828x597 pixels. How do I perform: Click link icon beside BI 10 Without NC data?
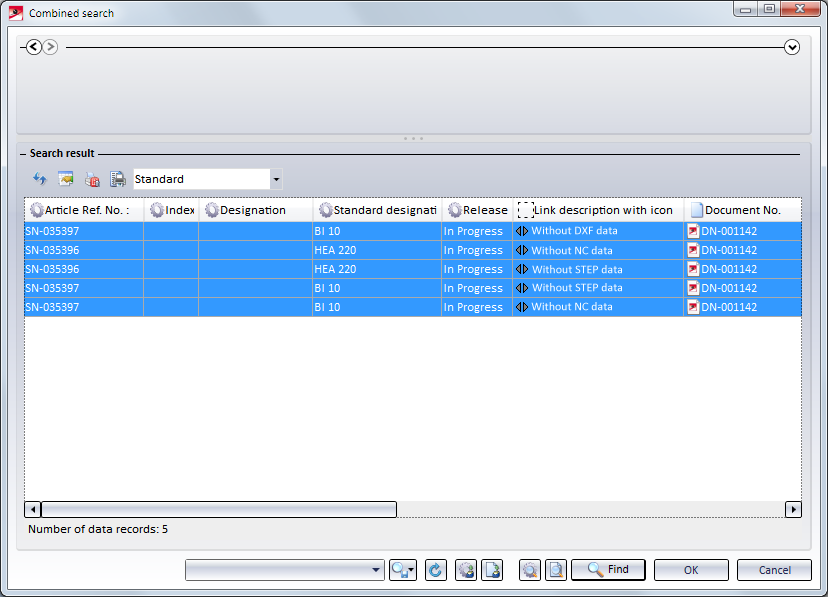(x=522, y=307)
